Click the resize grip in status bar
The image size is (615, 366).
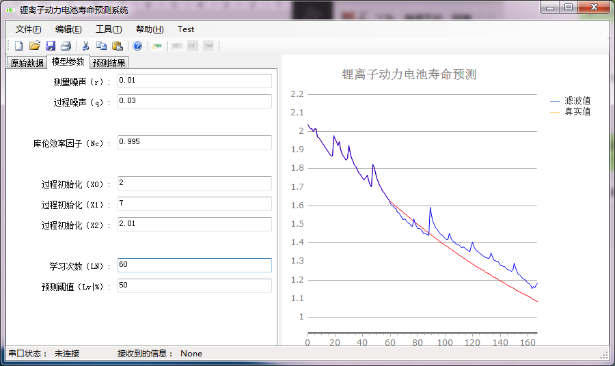[604, 355]
